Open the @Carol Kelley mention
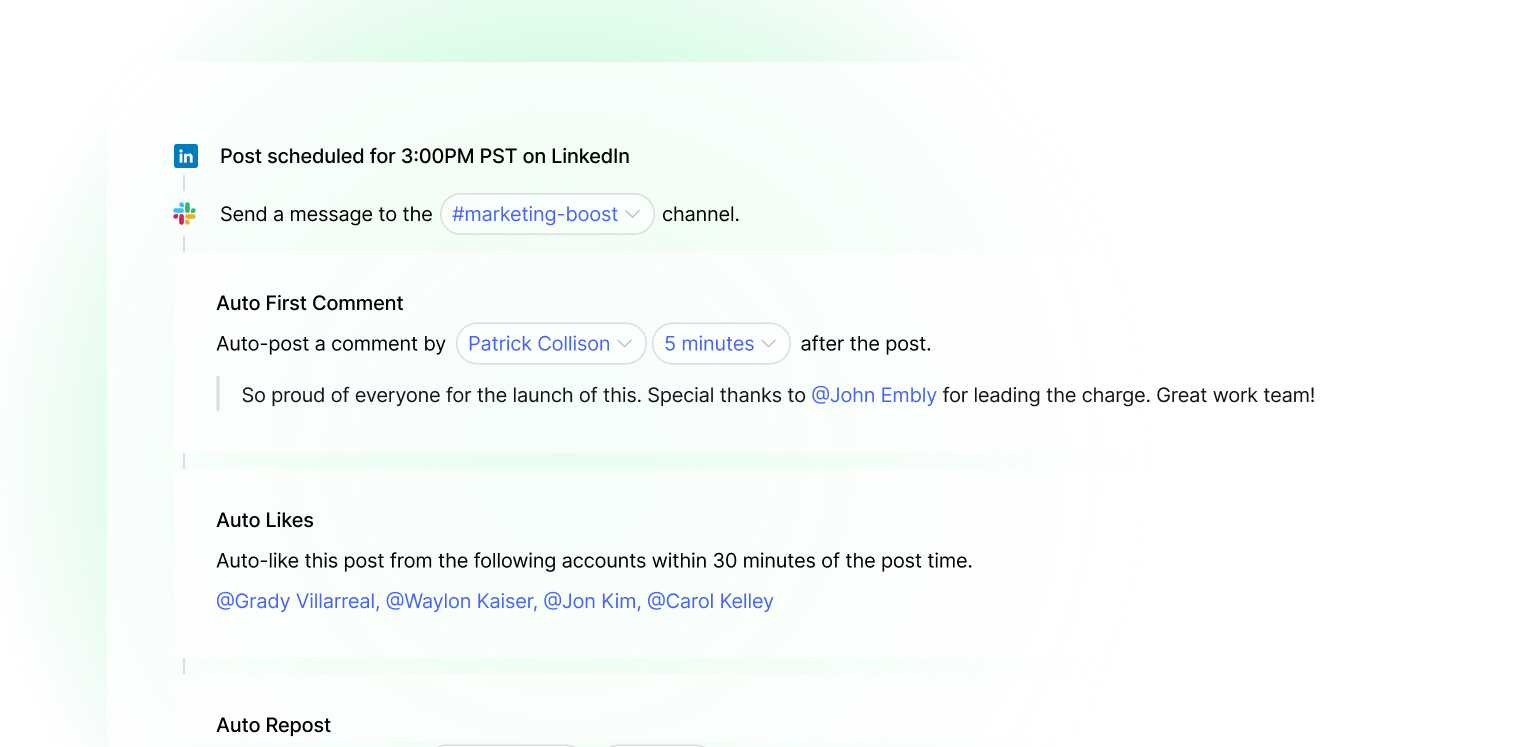1524x747 pixels. 710,601
